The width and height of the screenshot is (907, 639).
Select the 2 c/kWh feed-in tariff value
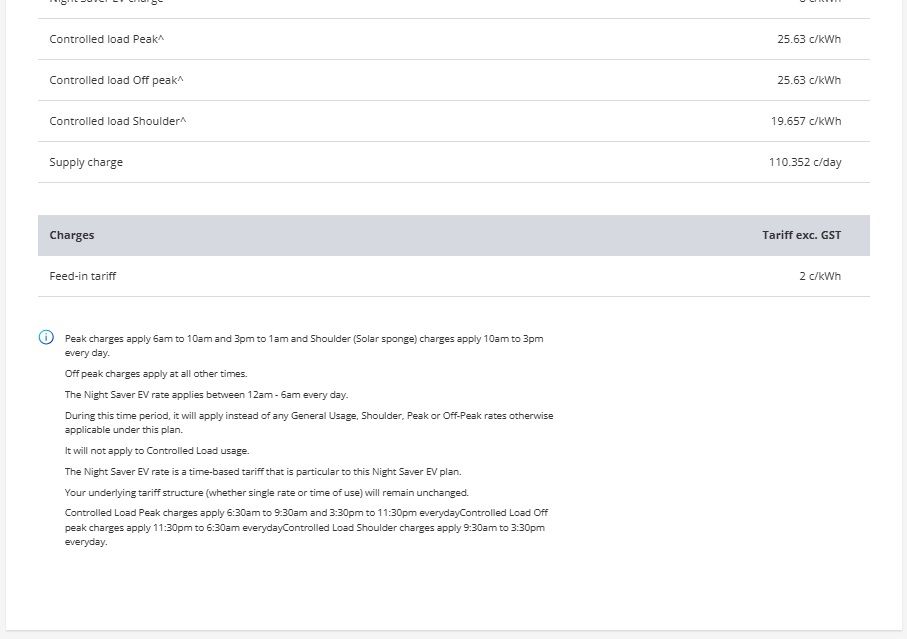[x=819, y=276]
